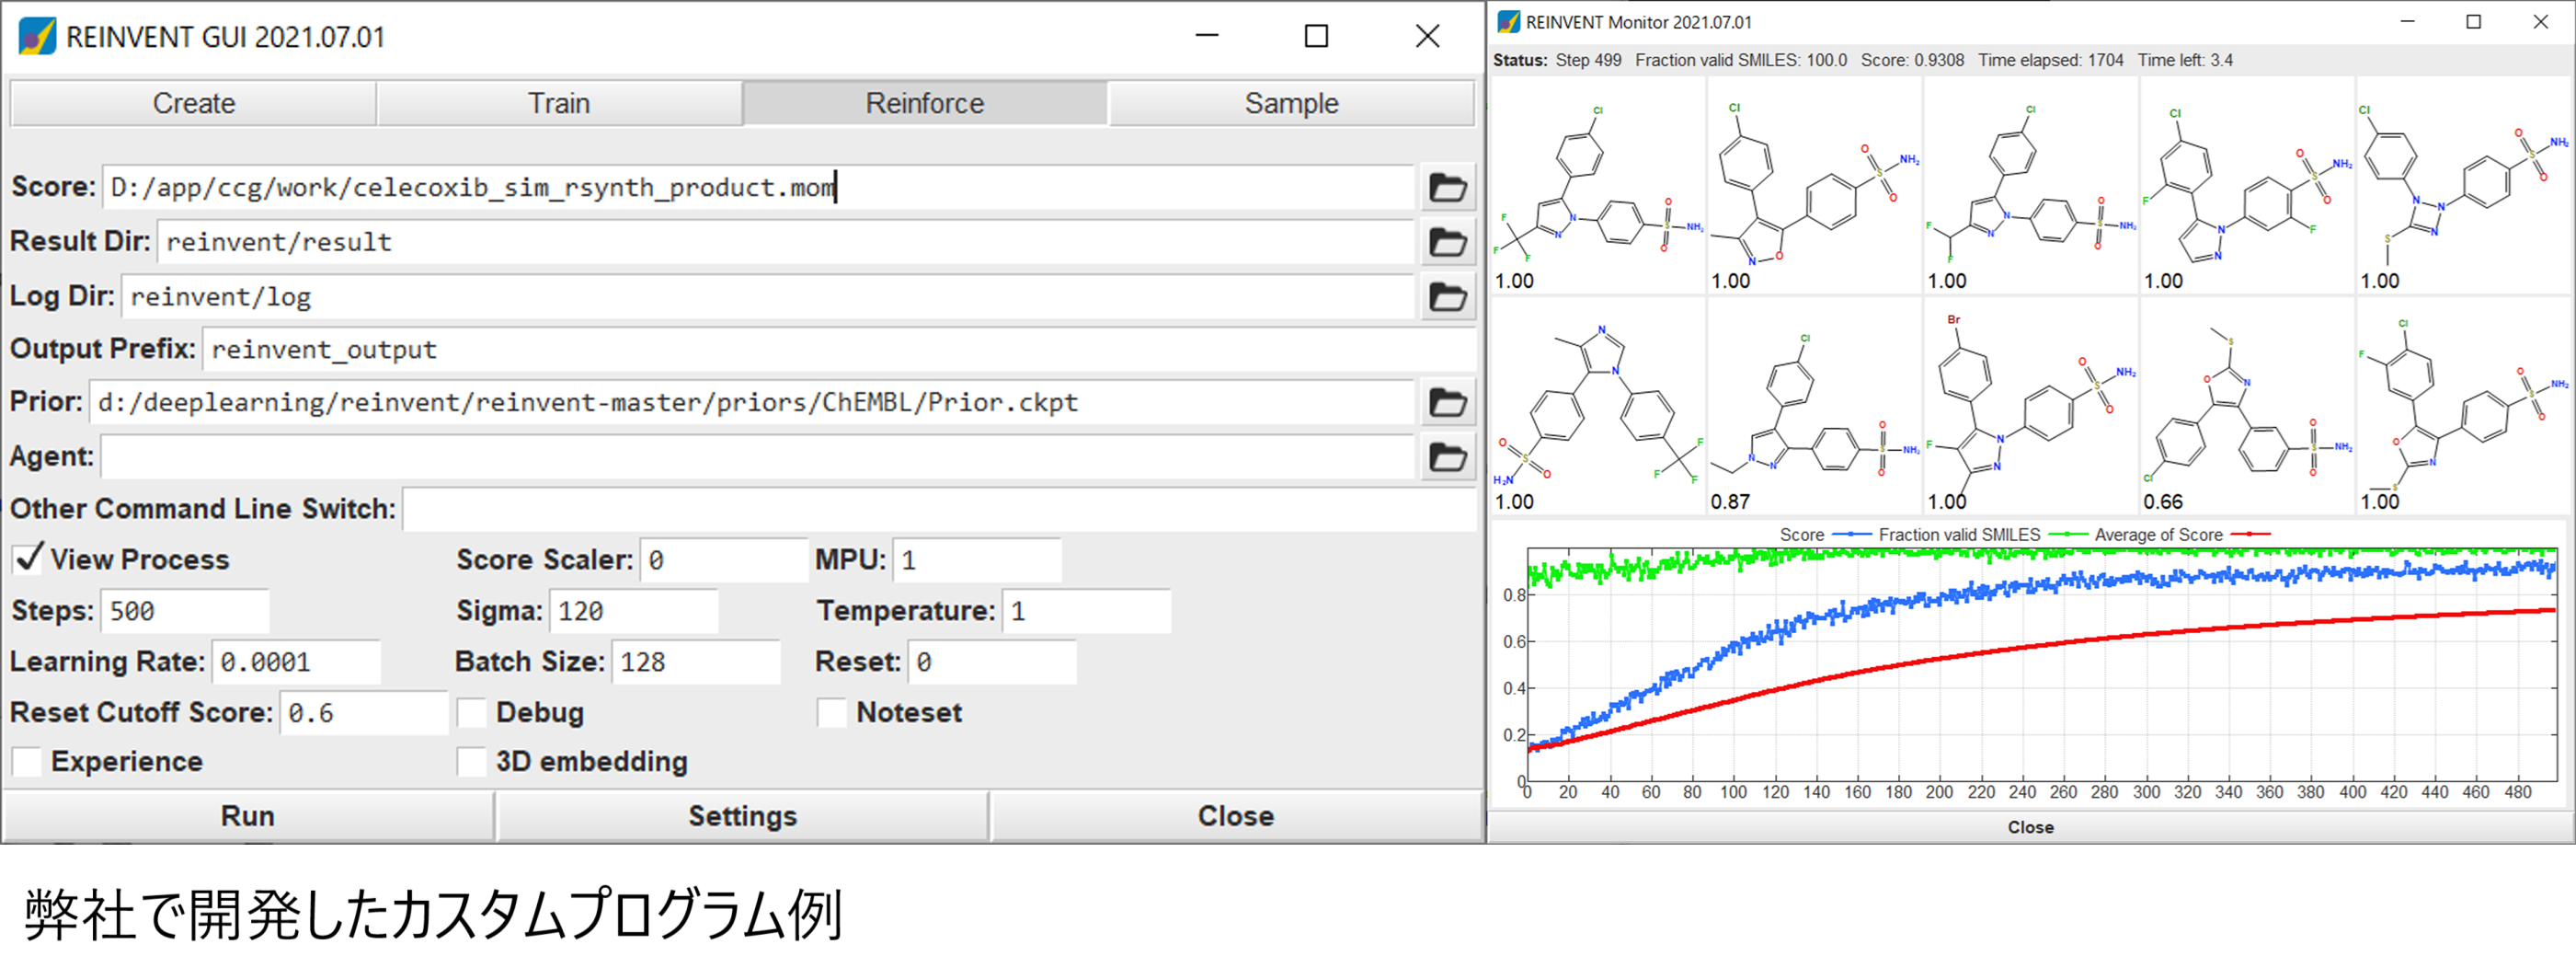Click the score plot area in Monitor
Viewport: 2576px width, 956px height.
pos(2041,664)
